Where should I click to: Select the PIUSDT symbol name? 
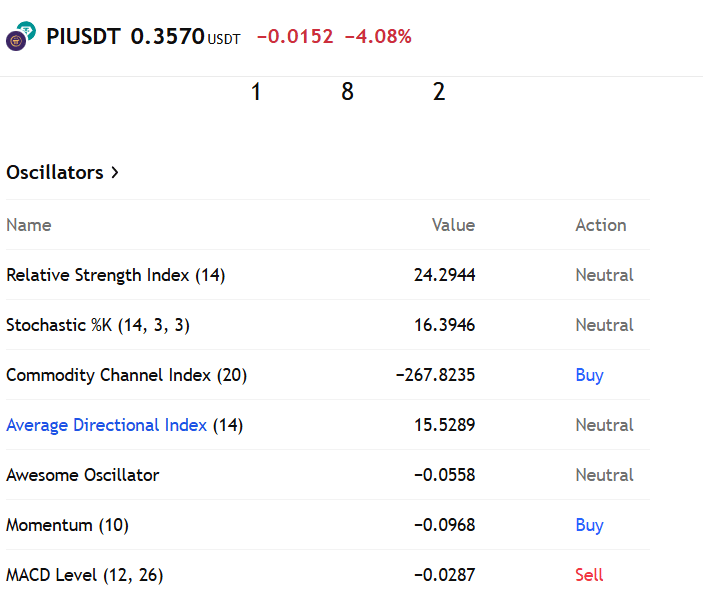83,36
